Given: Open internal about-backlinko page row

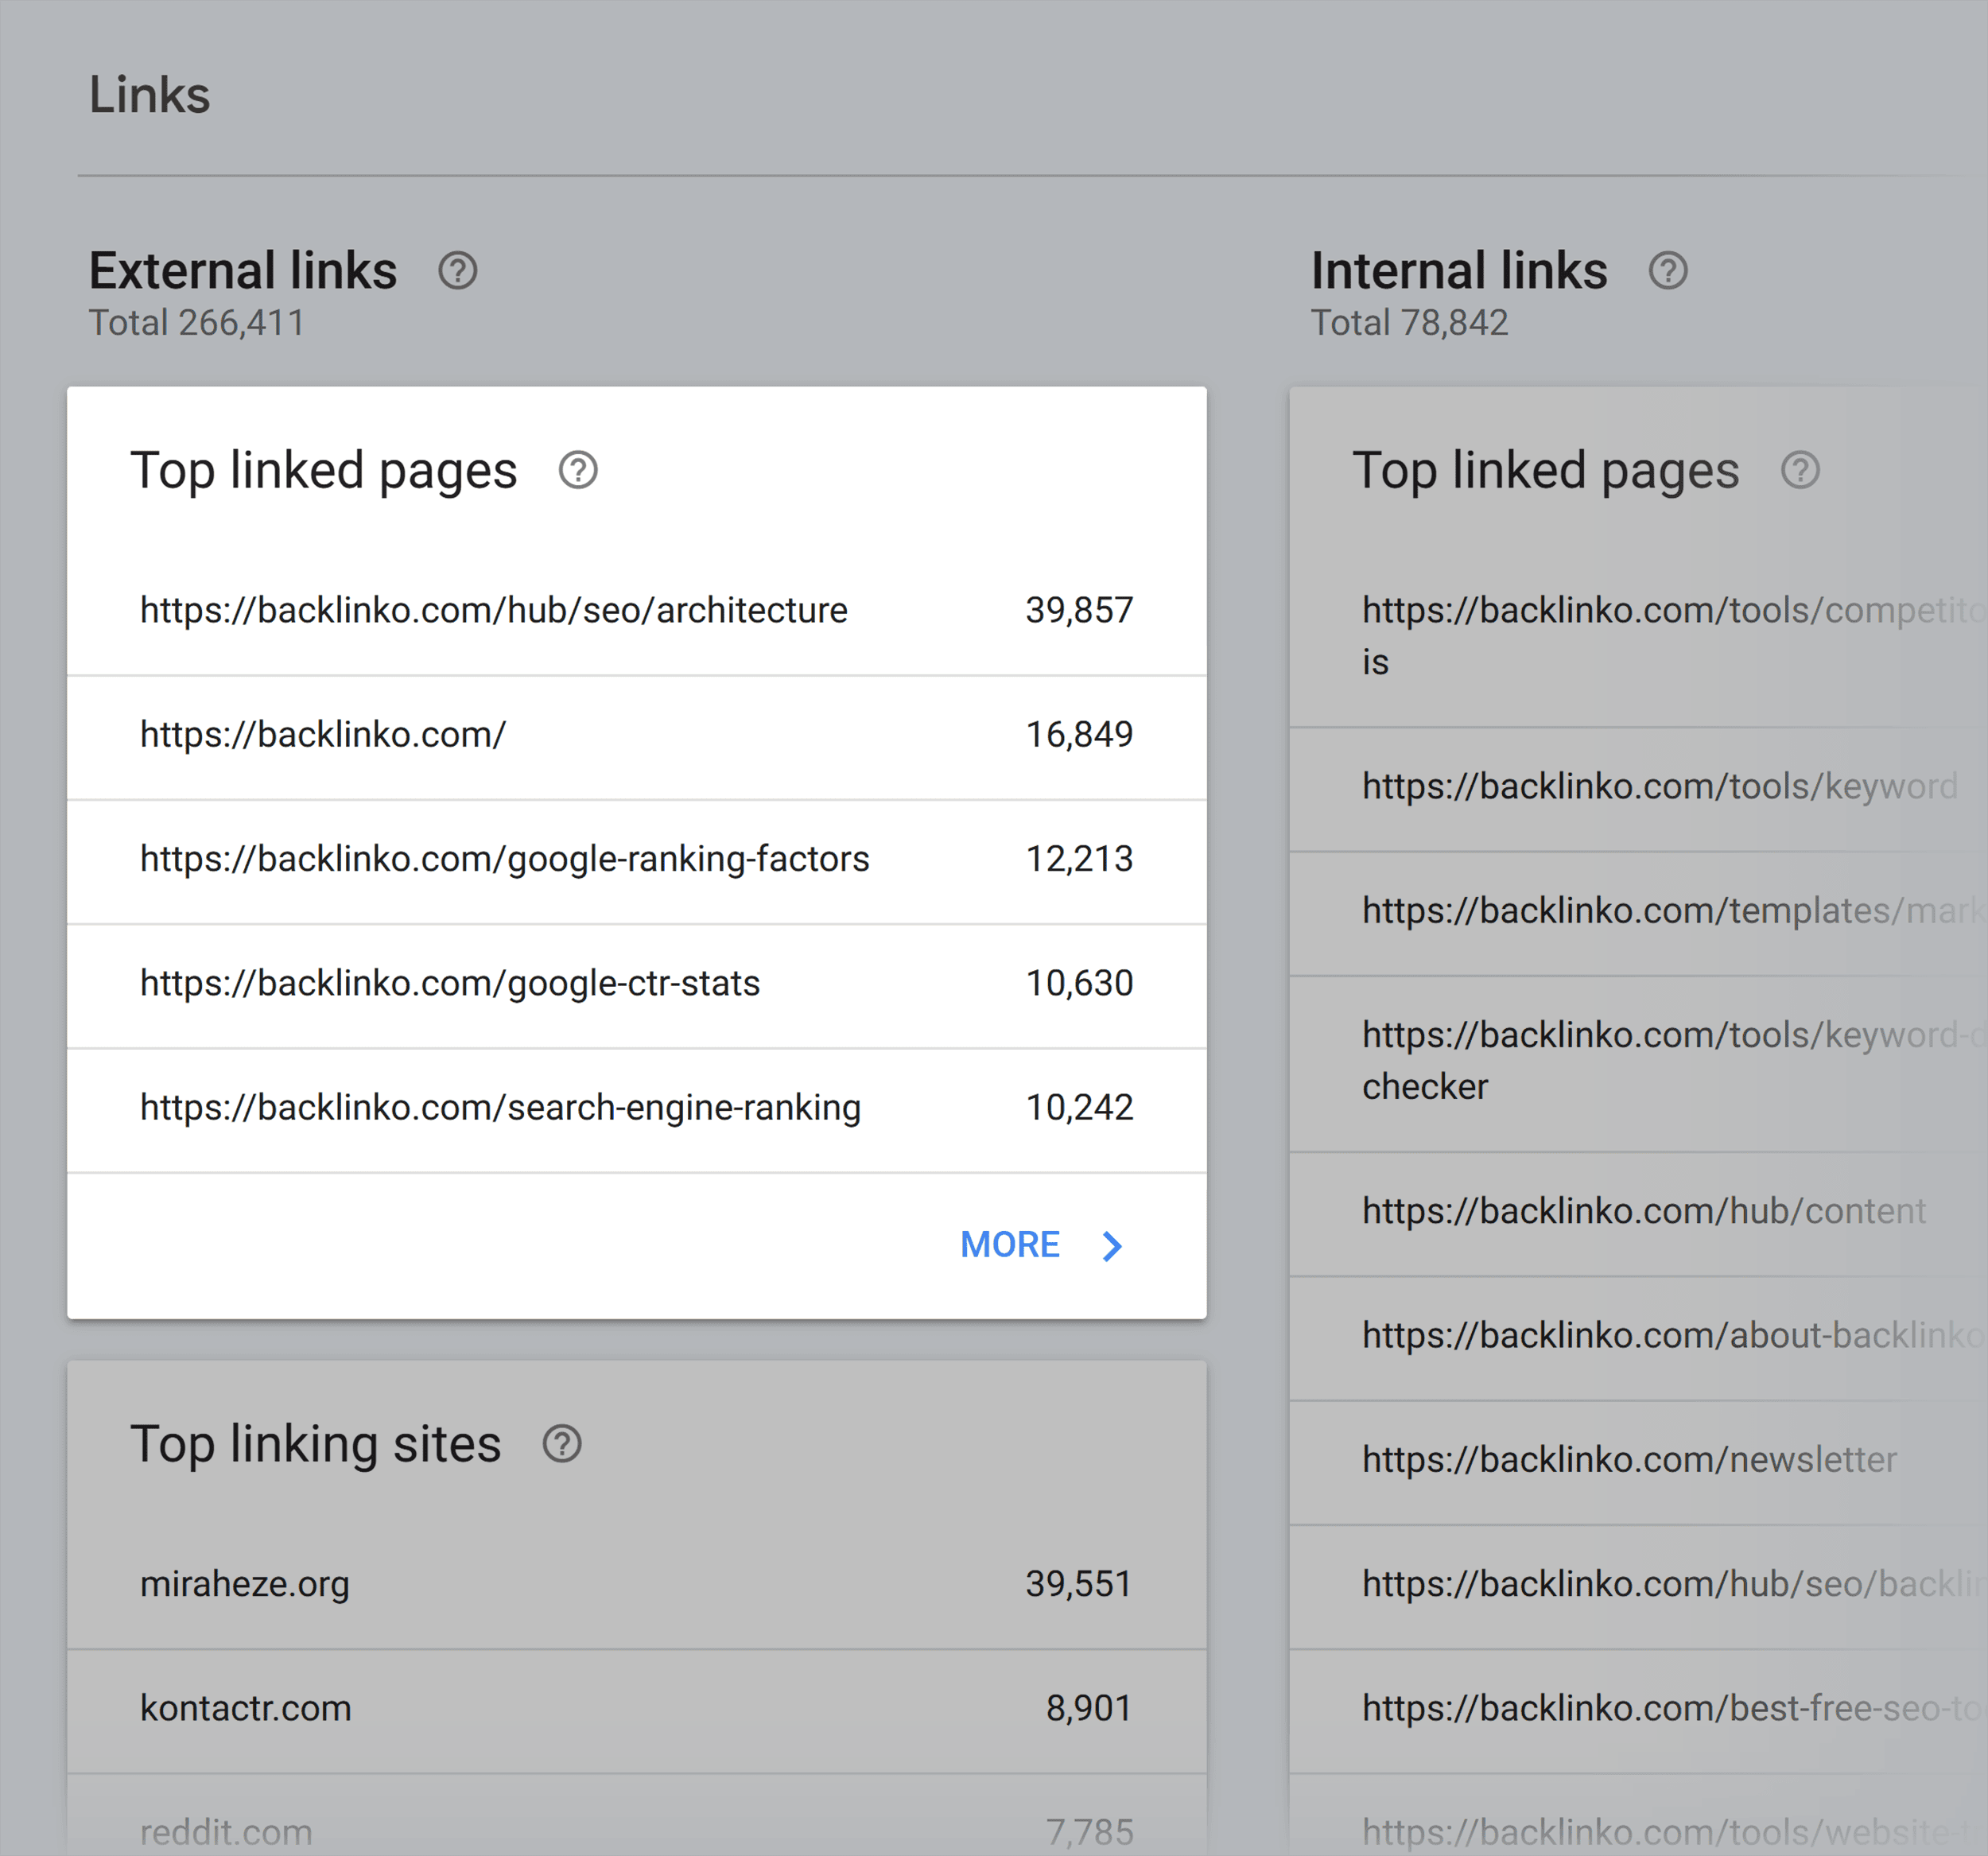Looking at the screenshot, I should tap(1638, 1338).
